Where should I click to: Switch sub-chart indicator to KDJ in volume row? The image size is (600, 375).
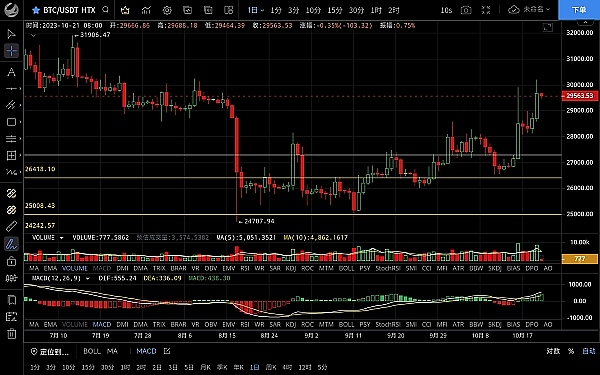click(291, 268)
